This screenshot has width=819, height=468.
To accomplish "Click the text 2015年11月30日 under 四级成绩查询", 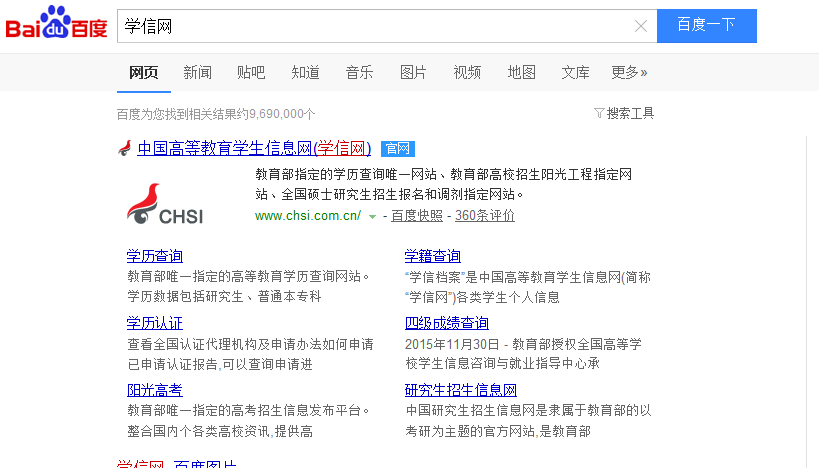I will (452, 344).
